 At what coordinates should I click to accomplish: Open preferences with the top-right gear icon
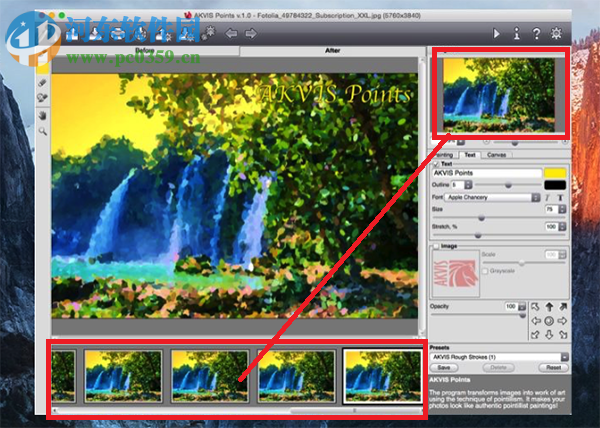coord(556,33)
